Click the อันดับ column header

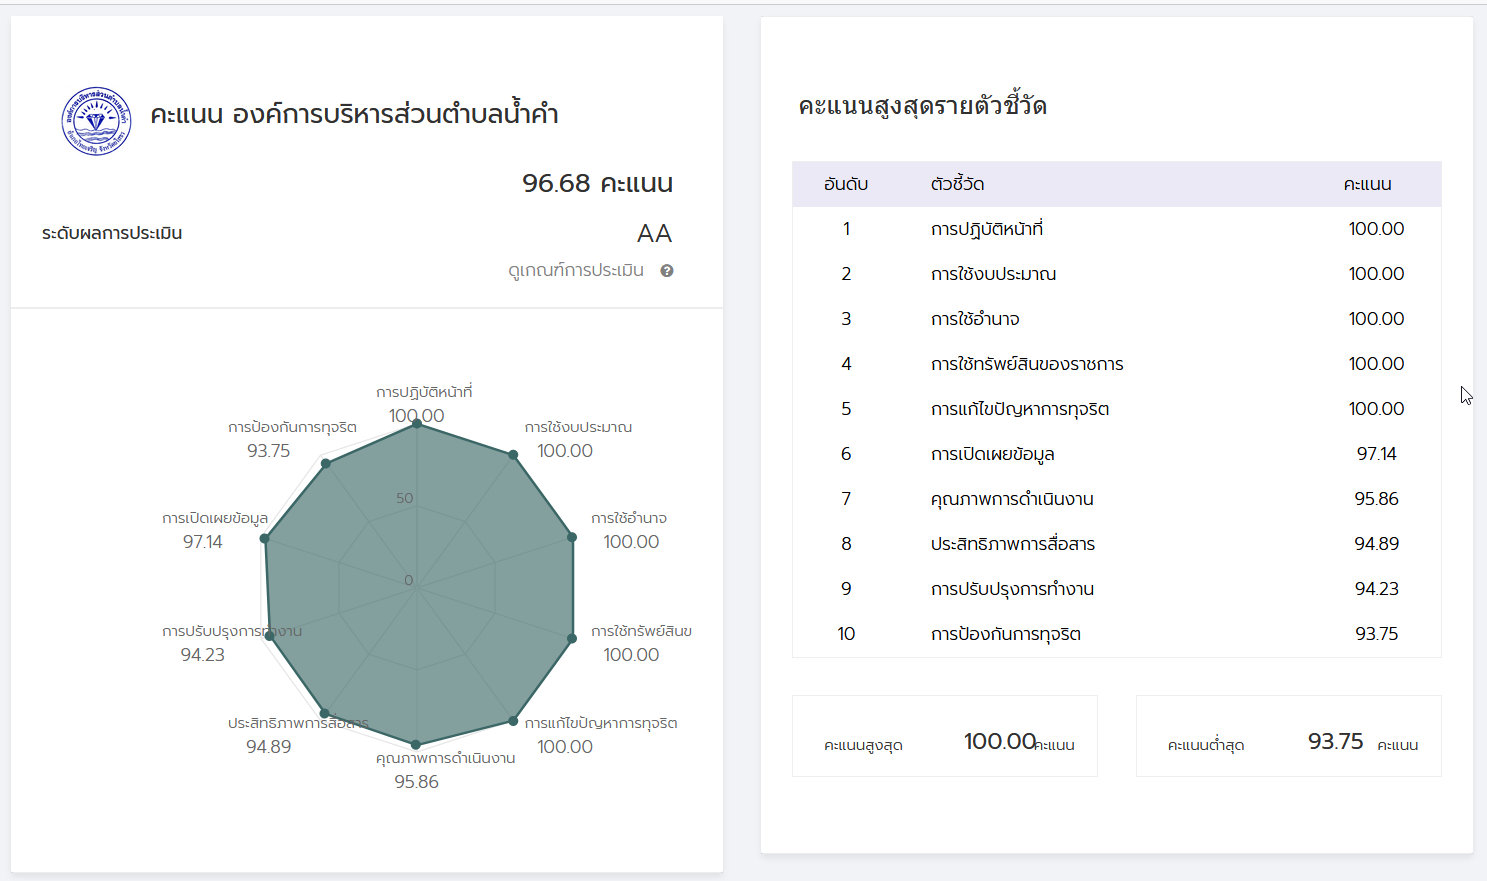(846, 184)
